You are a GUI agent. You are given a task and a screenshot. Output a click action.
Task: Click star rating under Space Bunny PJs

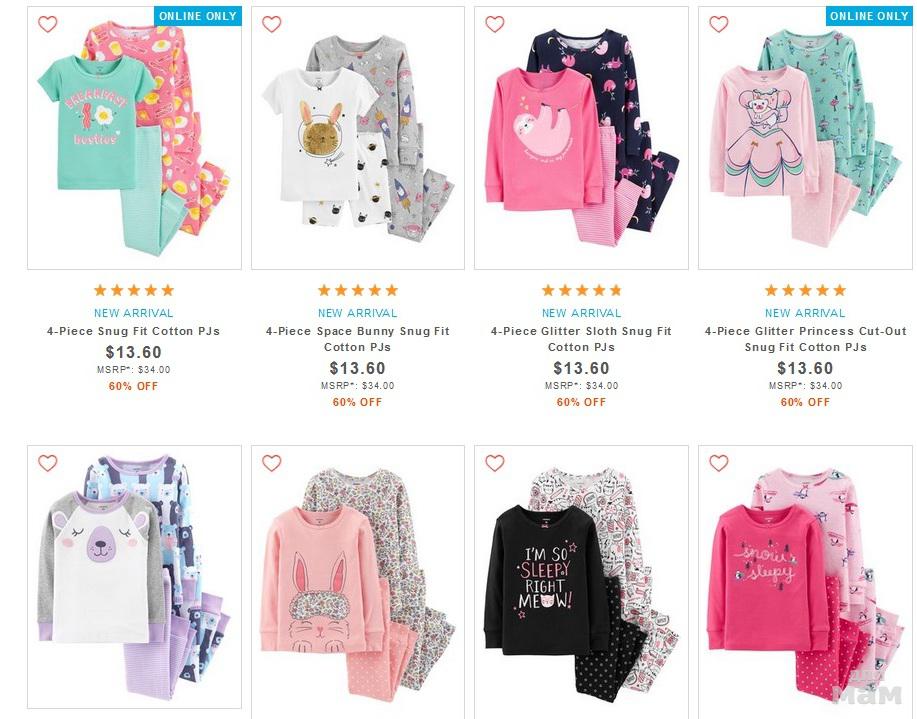357,290
